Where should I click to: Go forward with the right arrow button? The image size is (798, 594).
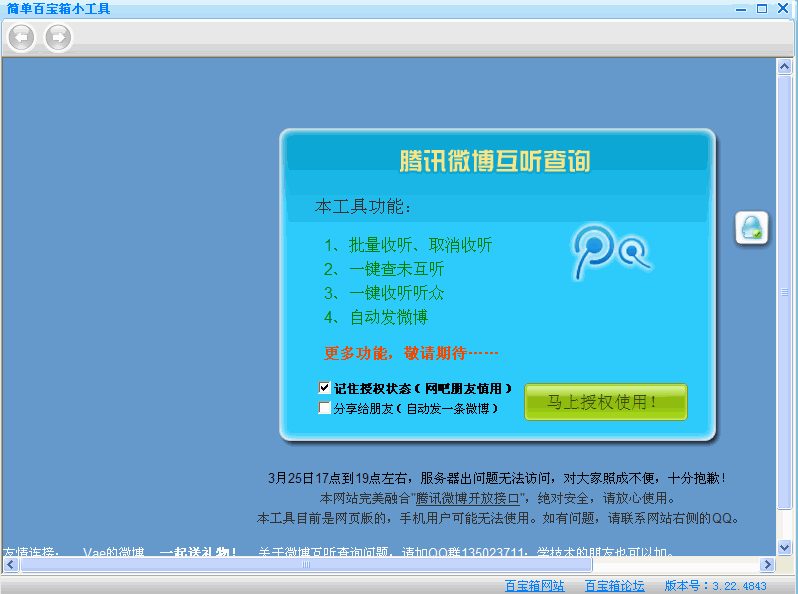tap(59, 37)
